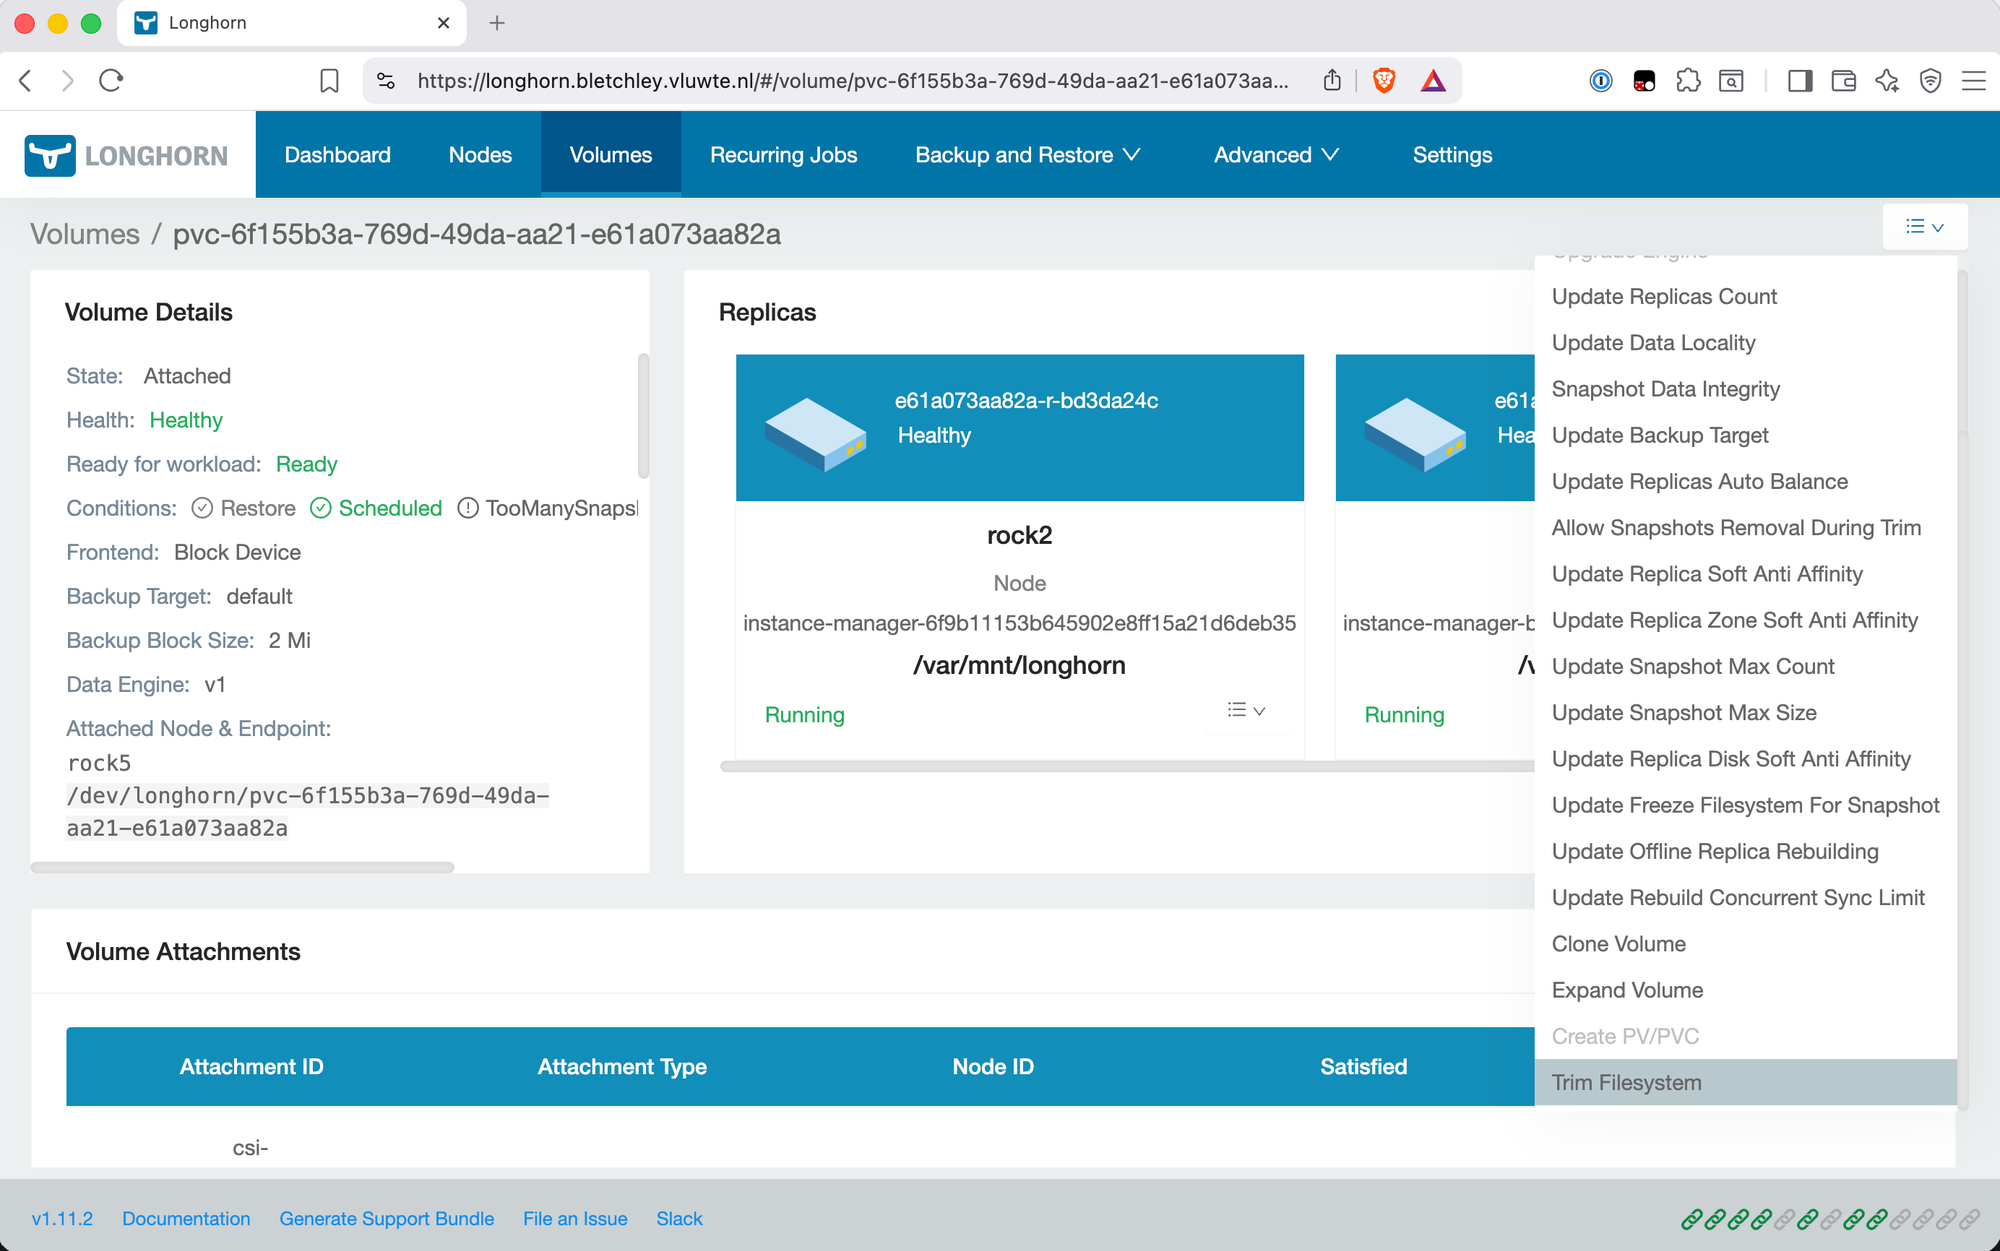Click the v1.11.2 version link
The image size is (2000, 1251).
(x=62, y=1219)
